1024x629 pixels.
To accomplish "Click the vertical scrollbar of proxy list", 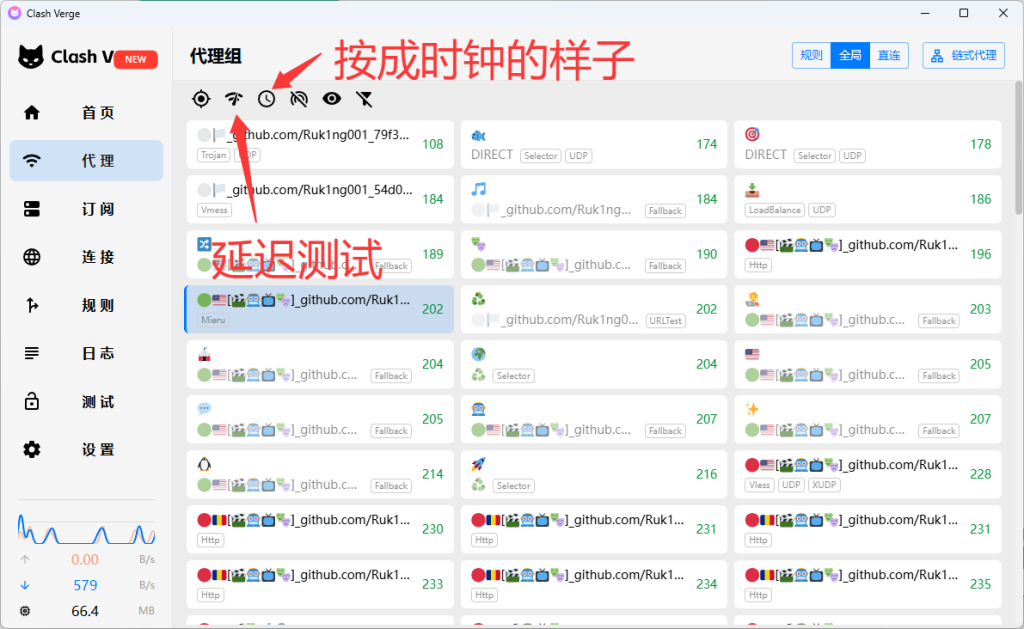I will [1019, 148].
